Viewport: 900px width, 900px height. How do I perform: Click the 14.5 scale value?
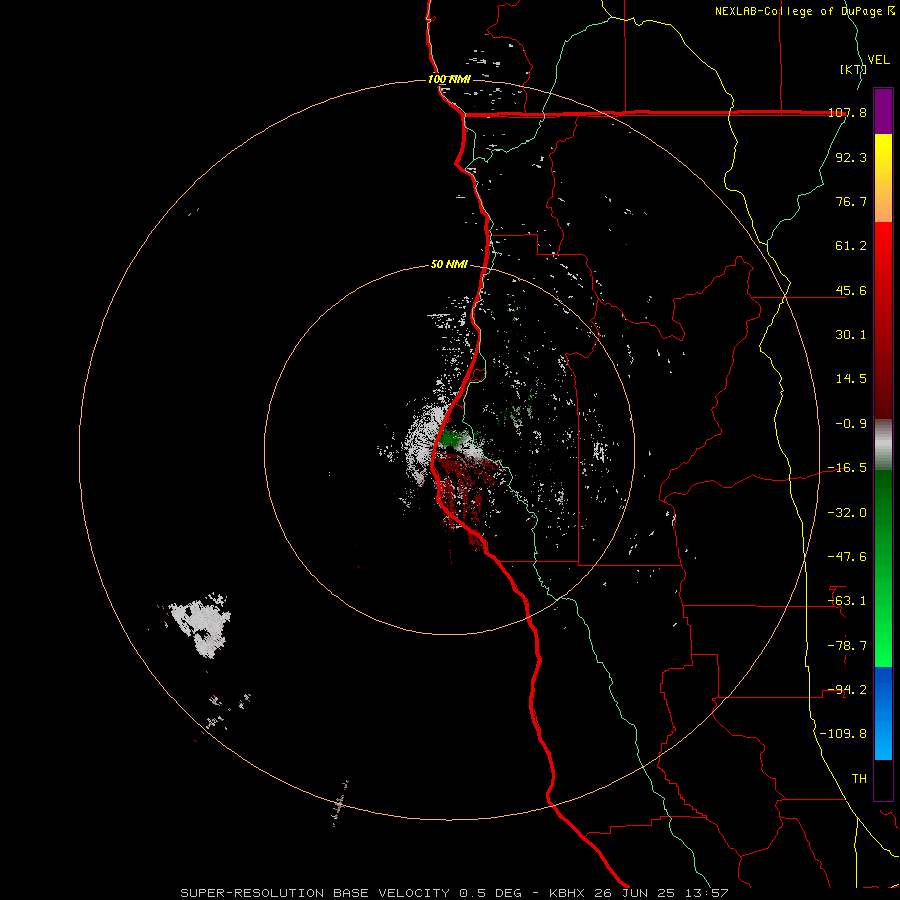851,379
